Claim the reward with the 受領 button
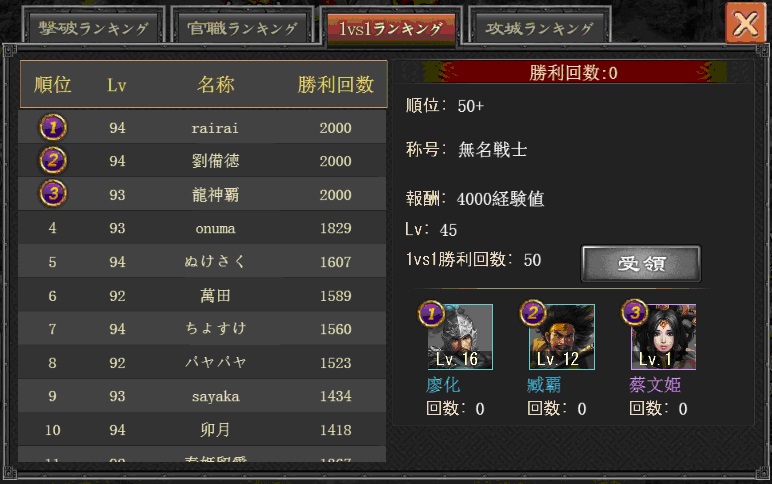The height and width of the screenshot is (484, 772). (641, 263)
